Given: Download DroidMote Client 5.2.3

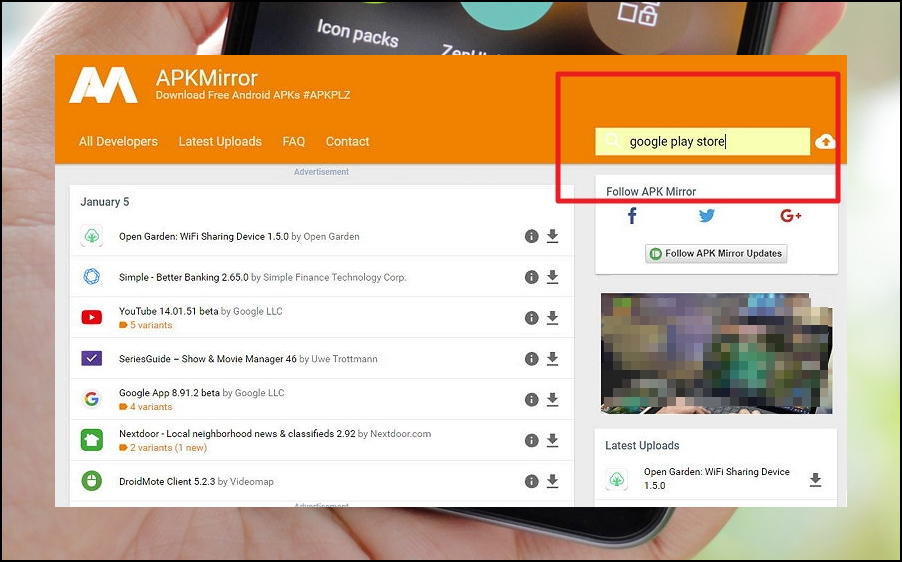Looking at the screenshot, I should point(552,481).
